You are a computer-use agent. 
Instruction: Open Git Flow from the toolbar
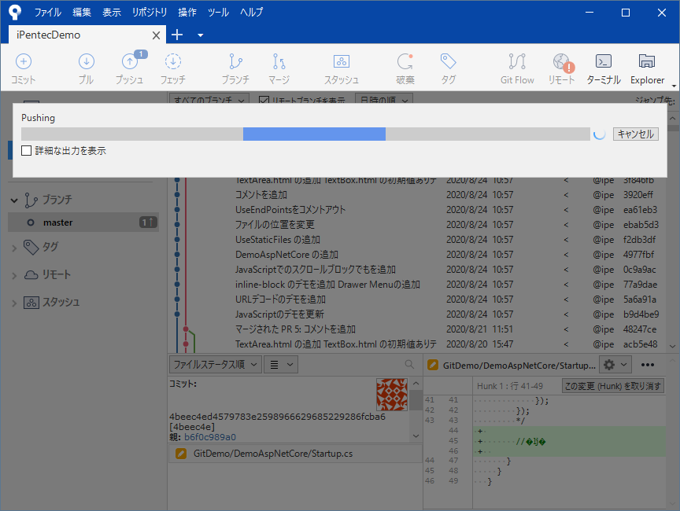[517, 69]
